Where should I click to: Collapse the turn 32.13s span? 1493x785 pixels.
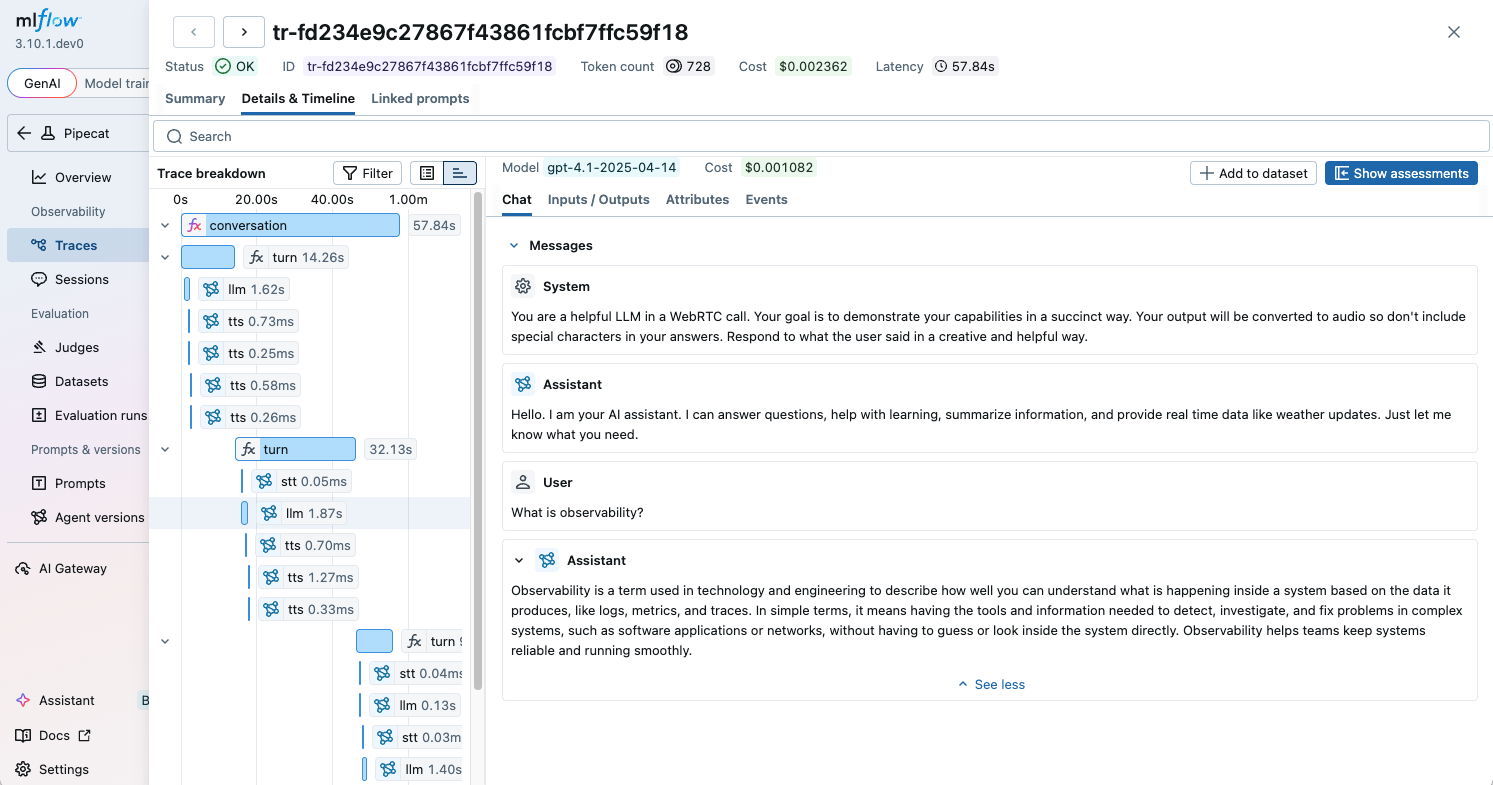[165, 449]
